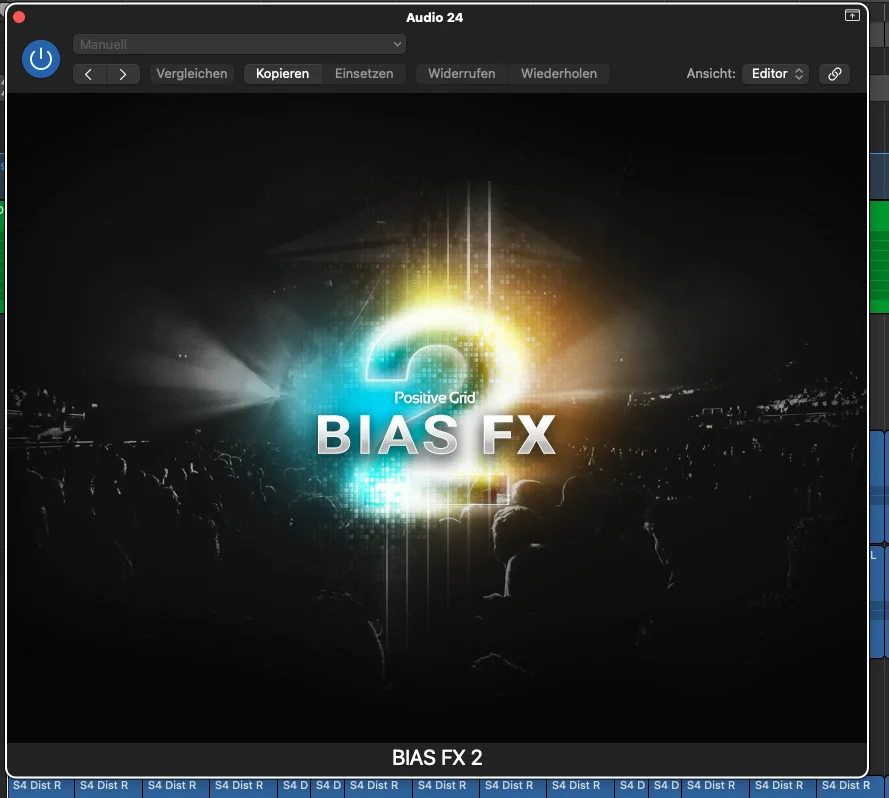This screenshot has height=798, width=889.
Task: Toggle the plug-in power bypass button
Action: click(x=41, y=59)
